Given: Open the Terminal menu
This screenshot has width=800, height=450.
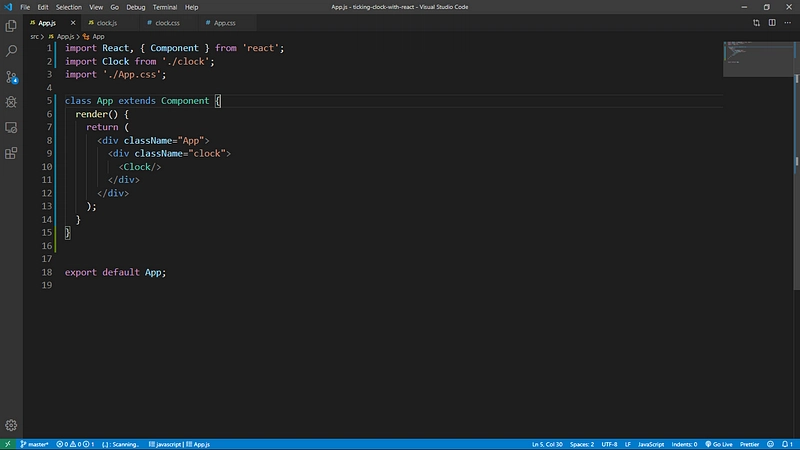Looking at the screenshot, I should [164, 7].
